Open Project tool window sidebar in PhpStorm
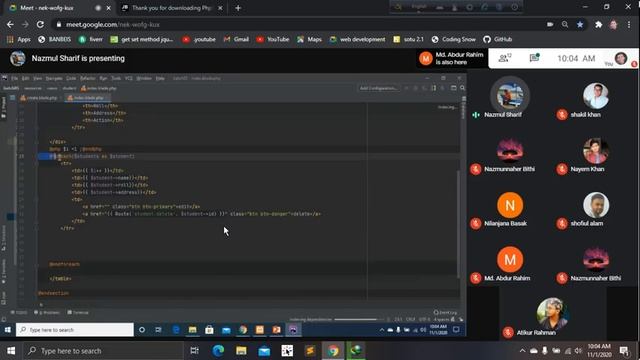 tap(4, 107)
